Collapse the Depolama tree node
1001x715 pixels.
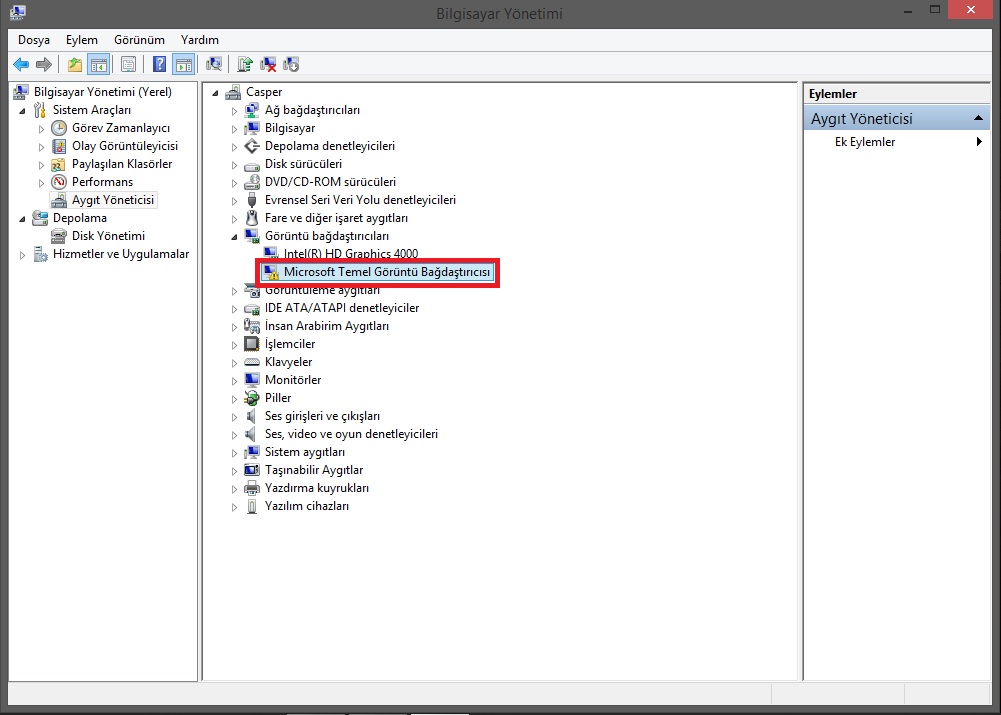[23, 219]
